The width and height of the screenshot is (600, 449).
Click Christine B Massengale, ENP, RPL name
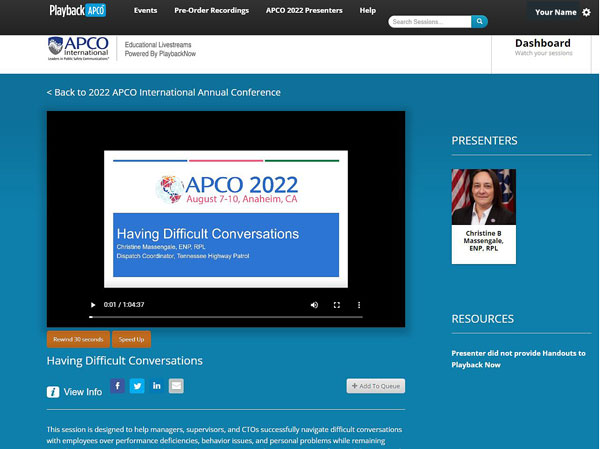point(484,241)
